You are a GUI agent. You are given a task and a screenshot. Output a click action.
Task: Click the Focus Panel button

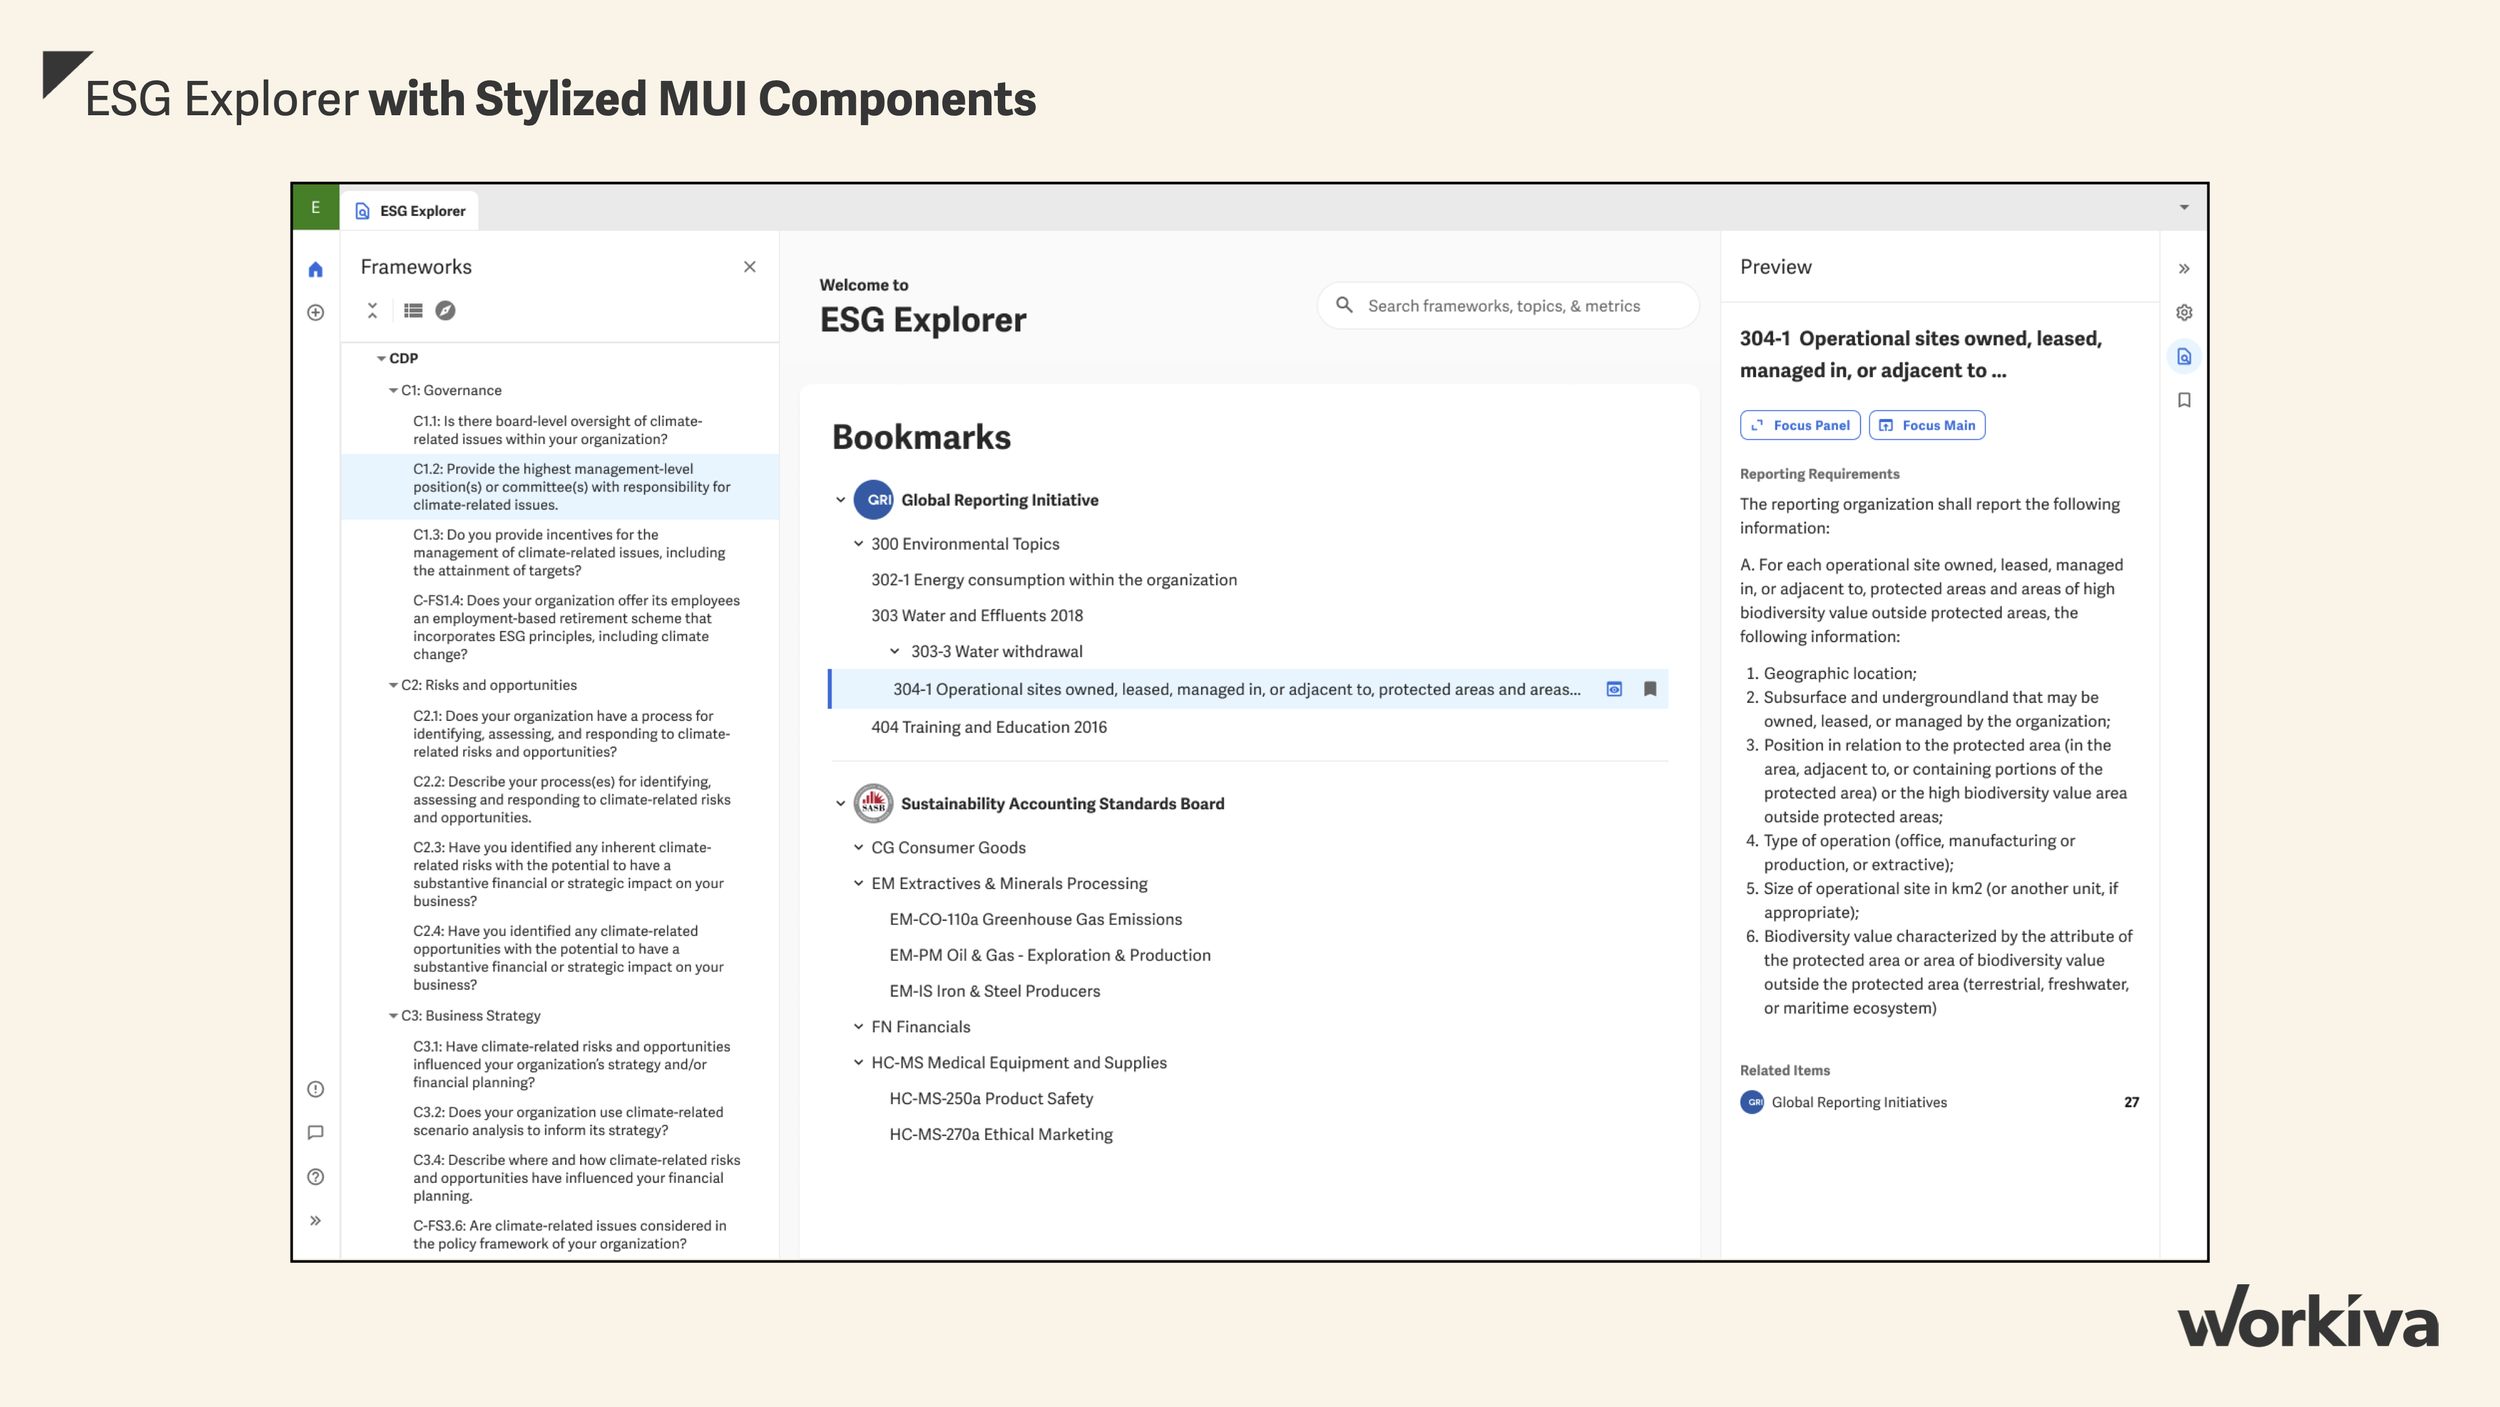1800,425
